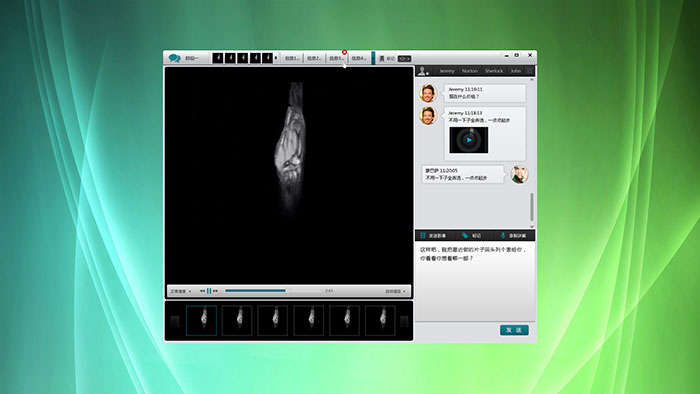
Task: Pause playback with the pause button
Action: click(209, 291)
